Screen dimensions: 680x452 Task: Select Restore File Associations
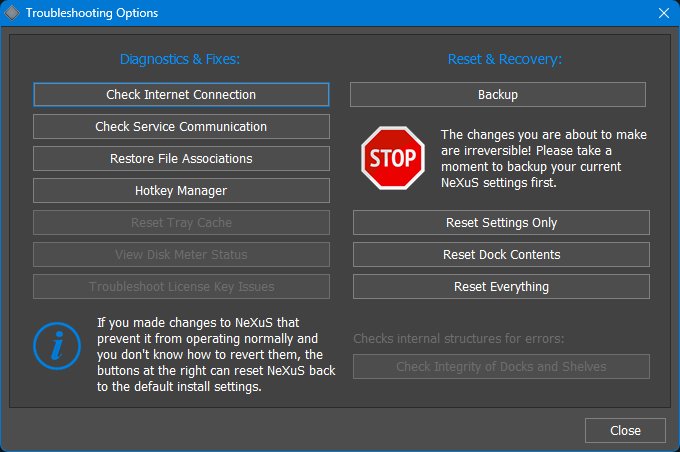click(181, 159)
